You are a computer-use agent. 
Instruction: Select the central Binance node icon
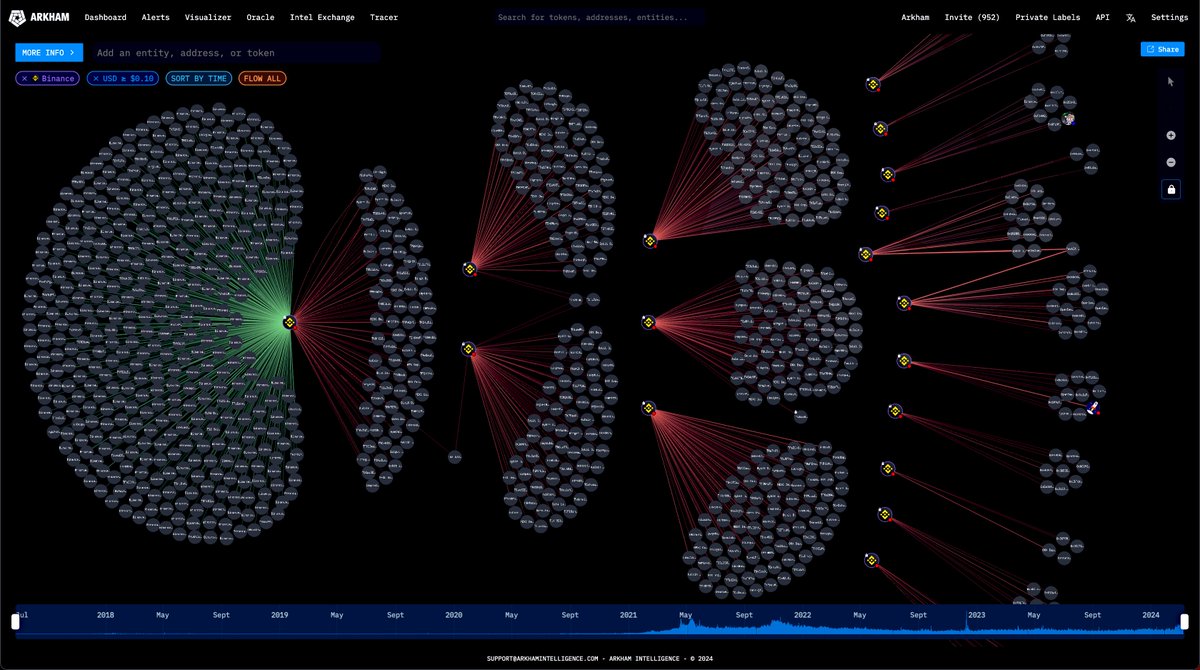point(289,323)
